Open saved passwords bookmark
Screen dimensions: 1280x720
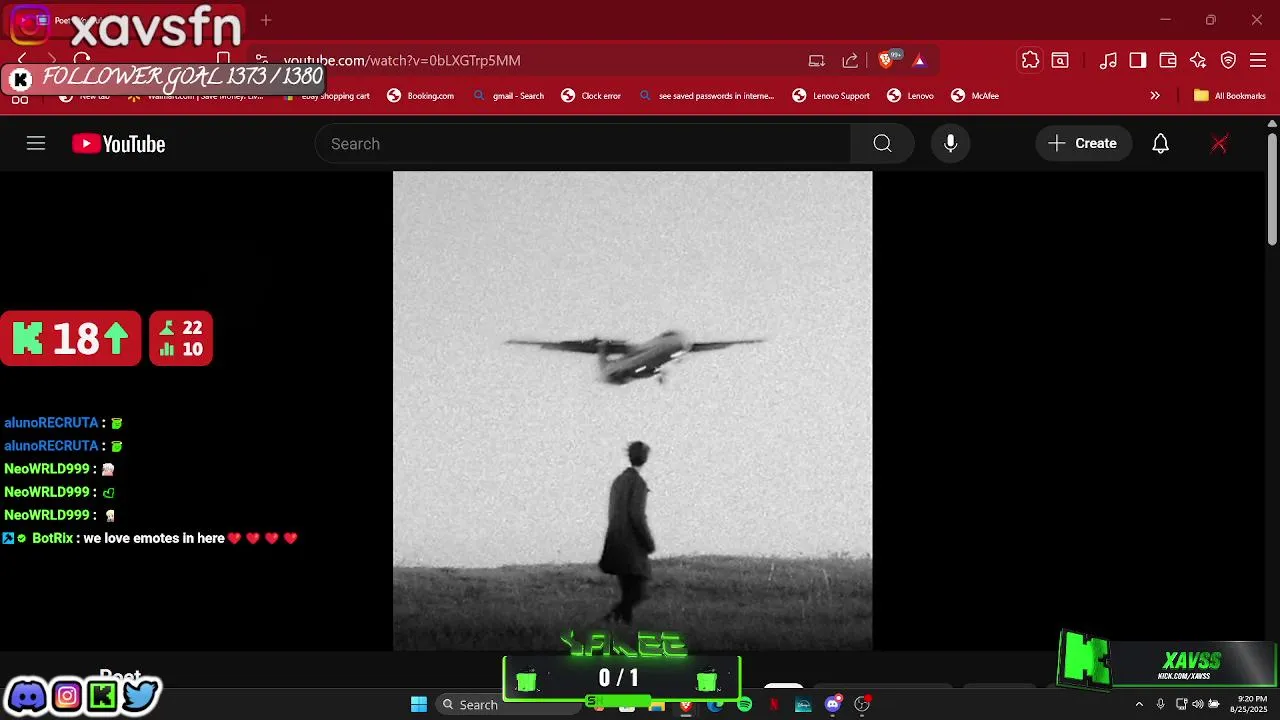(706, 96)
